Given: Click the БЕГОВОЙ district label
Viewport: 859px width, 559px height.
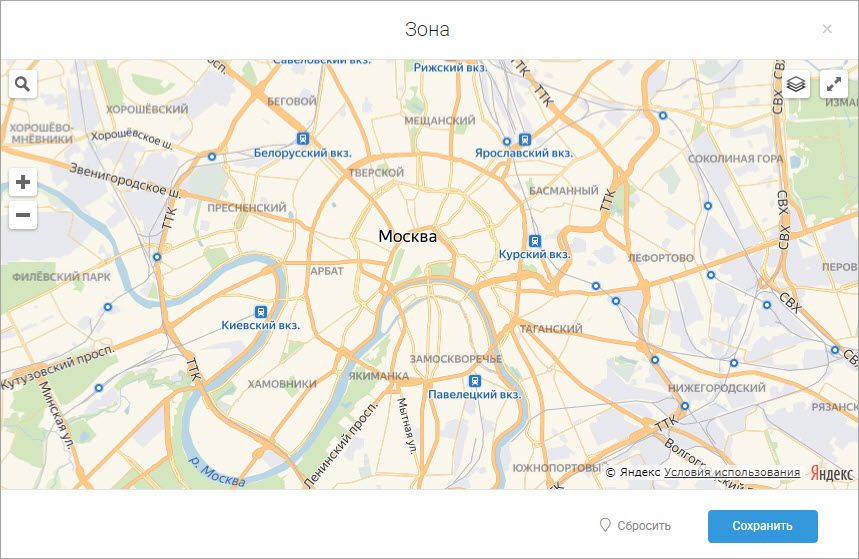Looking at the screenshot, I should pyautogui.click(x=292, y=101).
